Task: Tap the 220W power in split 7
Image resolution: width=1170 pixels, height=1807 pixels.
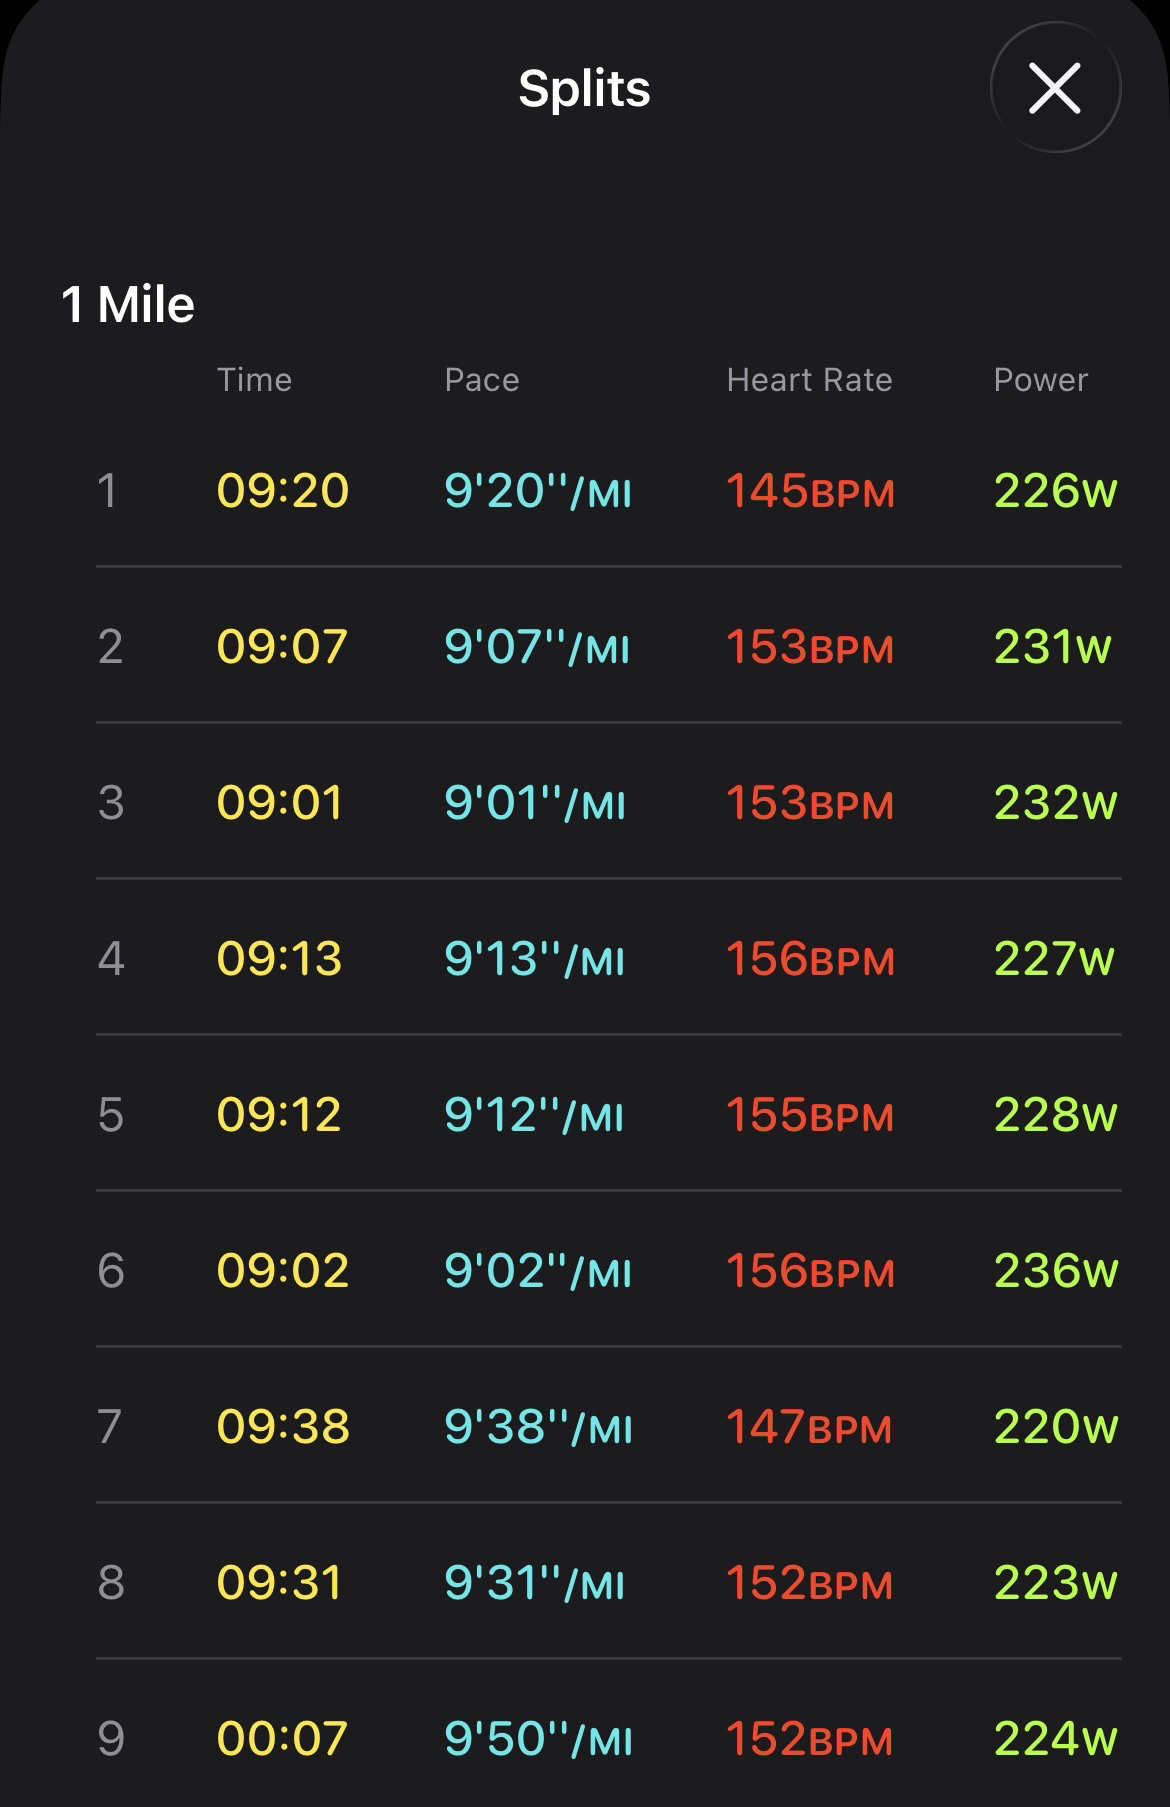Action: point(1055,1426)
